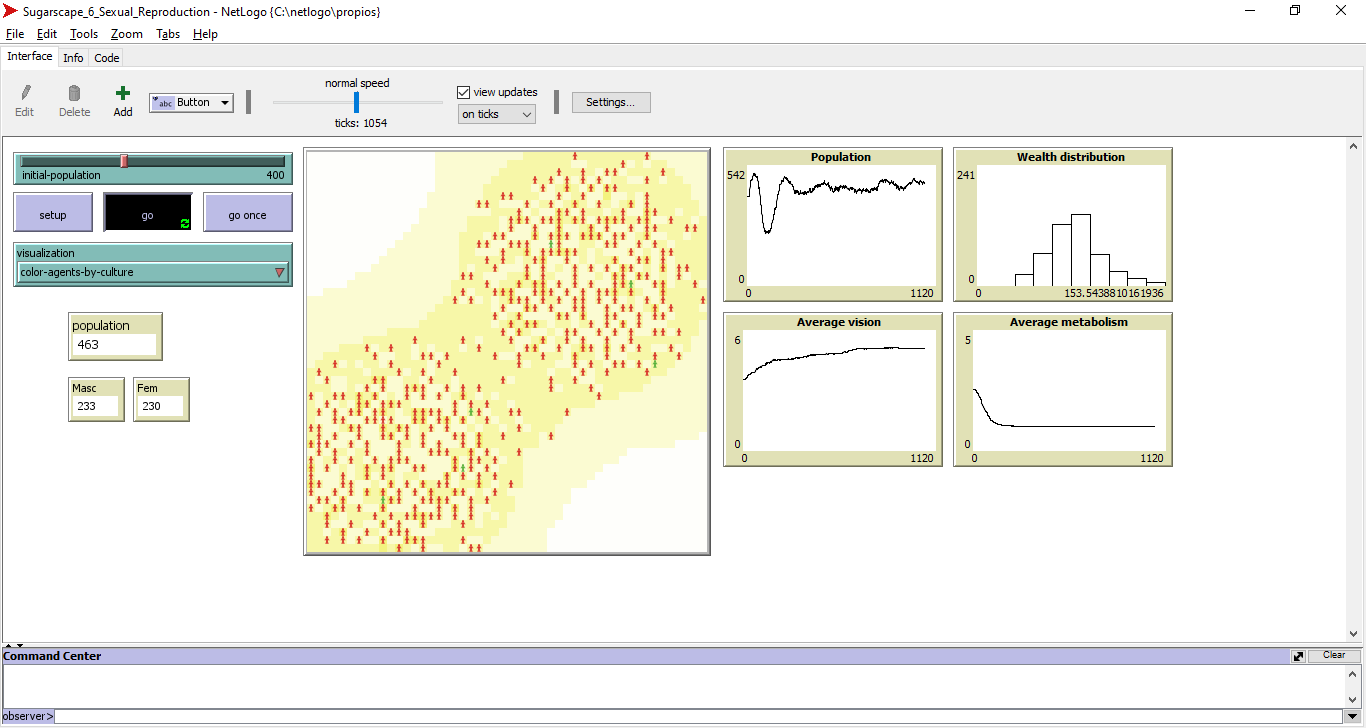This screenshot has height=728, width=1366.
Task: Open the Zoom menu
Action: click(126, 34)
